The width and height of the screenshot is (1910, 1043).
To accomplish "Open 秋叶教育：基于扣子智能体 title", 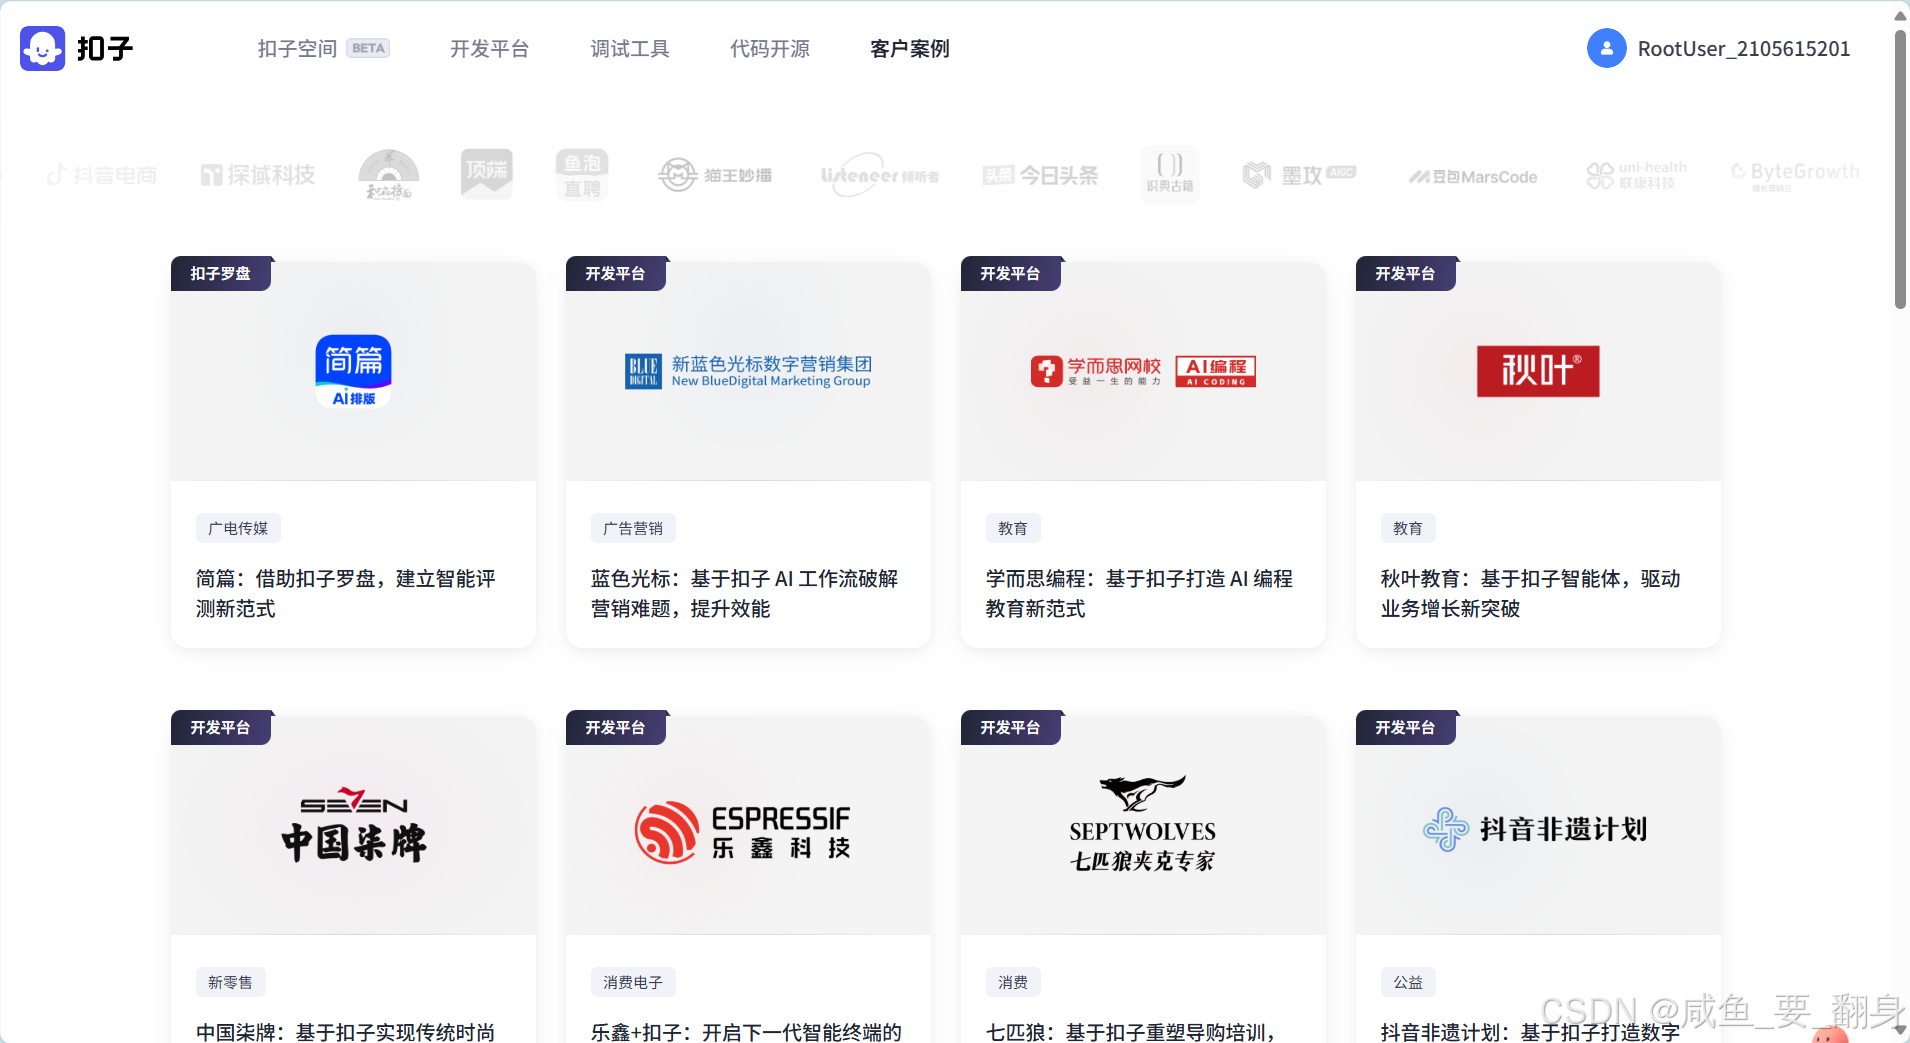I will click(x=1531, y=593).
